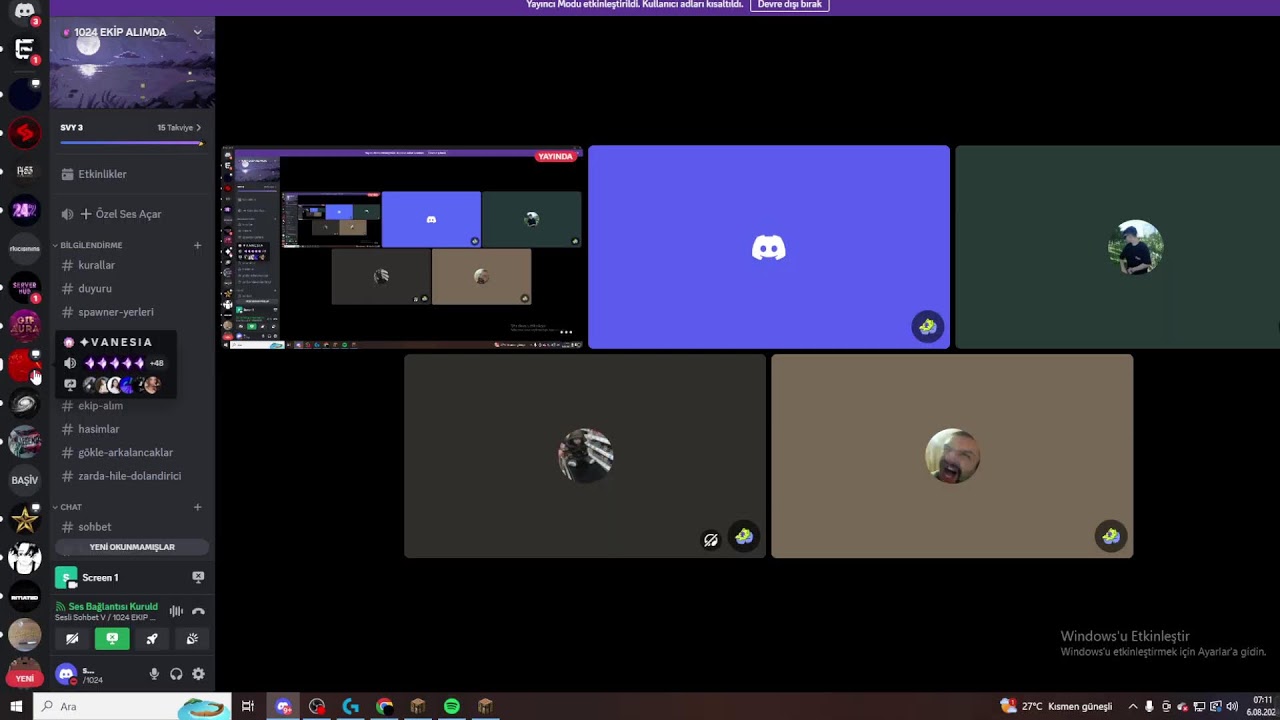
Task: Open Google Chrome from the taskbar
Action: tap(385, 707)
